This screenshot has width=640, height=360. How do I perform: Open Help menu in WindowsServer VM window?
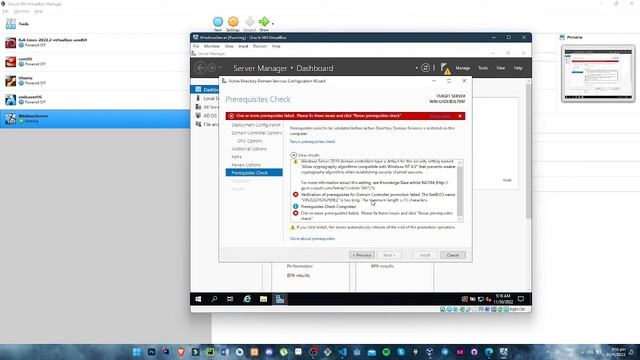[276, 46]
